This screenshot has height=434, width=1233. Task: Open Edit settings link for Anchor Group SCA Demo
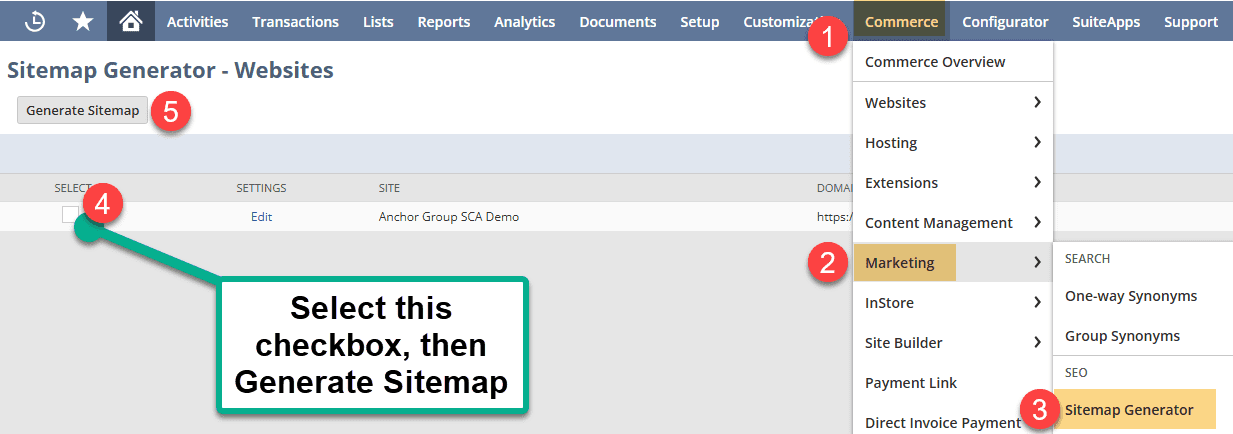click(261, 216)
